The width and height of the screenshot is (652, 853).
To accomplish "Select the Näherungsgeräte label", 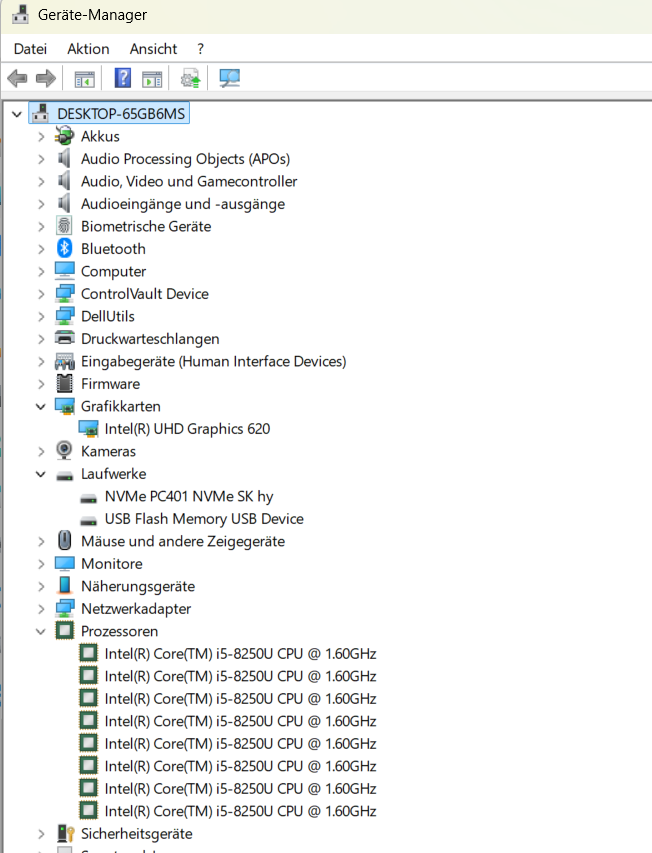I will pyautogui.click(x=138, y=586).
